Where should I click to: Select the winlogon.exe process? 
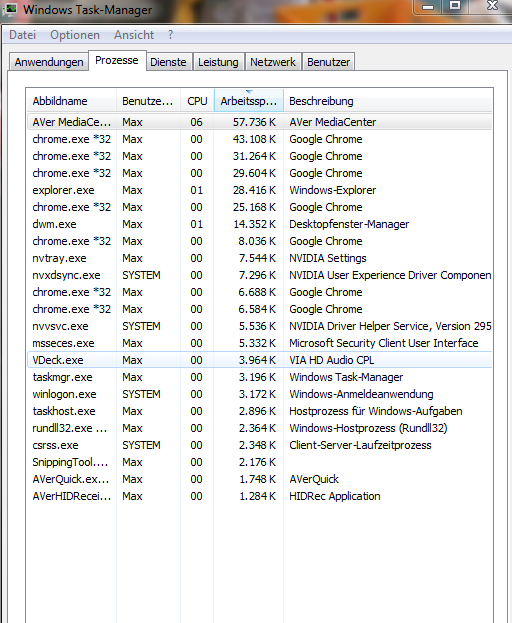click(x=260, y=394)
